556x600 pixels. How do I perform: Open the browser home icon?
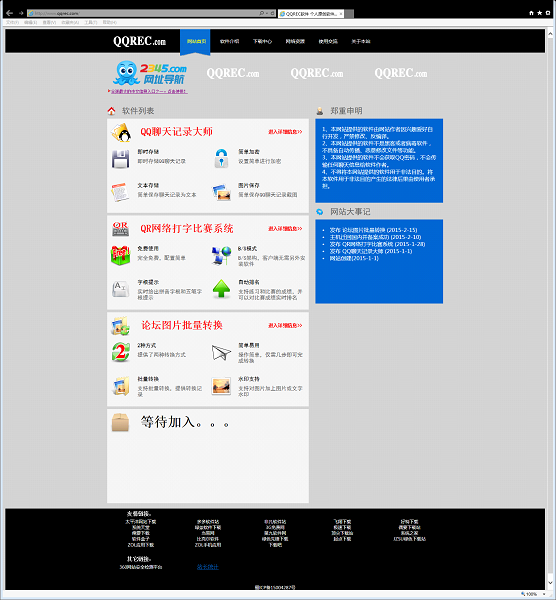pyautogui.click(x=531, y=13)
